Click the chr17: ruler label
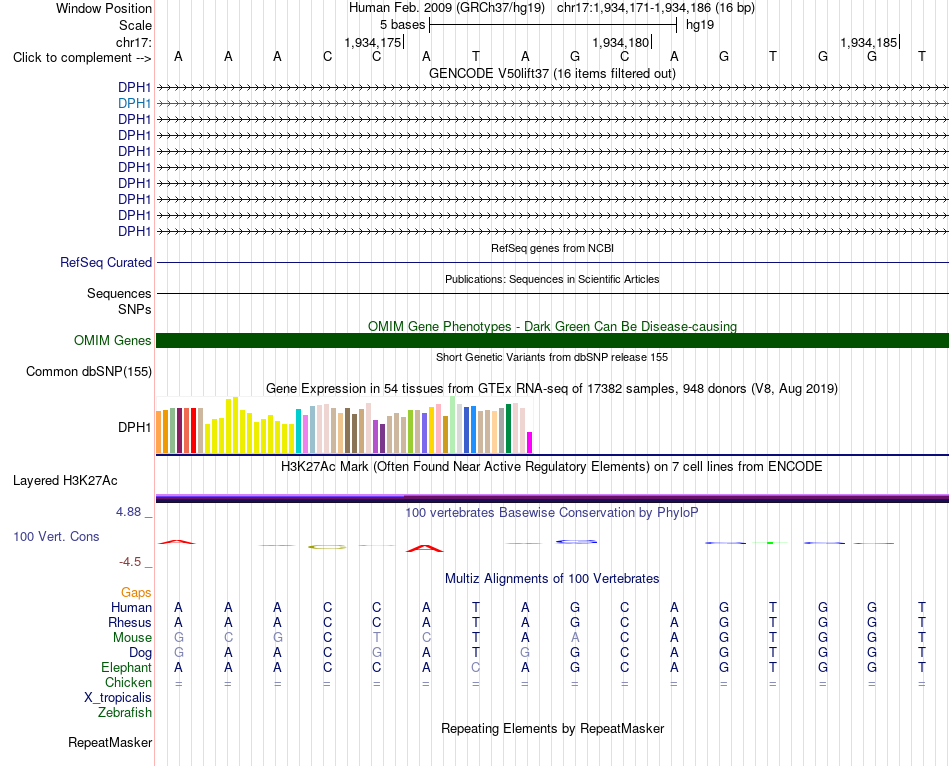This screenshot has width=950, height=766. pyautogui.click(x=134, y=42)
